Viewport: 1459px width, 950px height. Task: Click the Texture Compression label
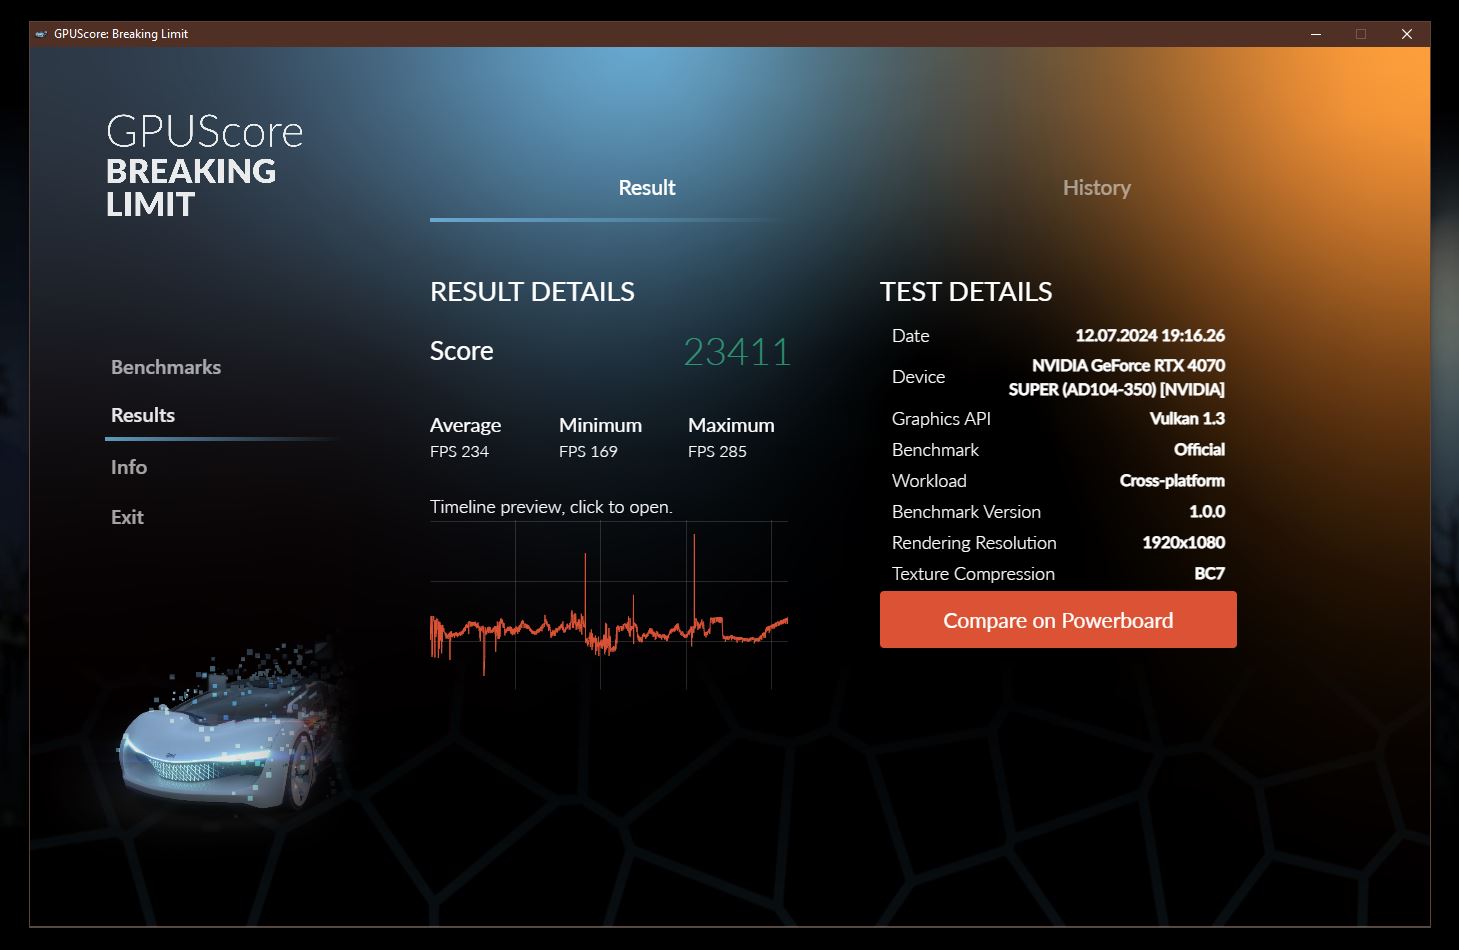click(973, 573)
